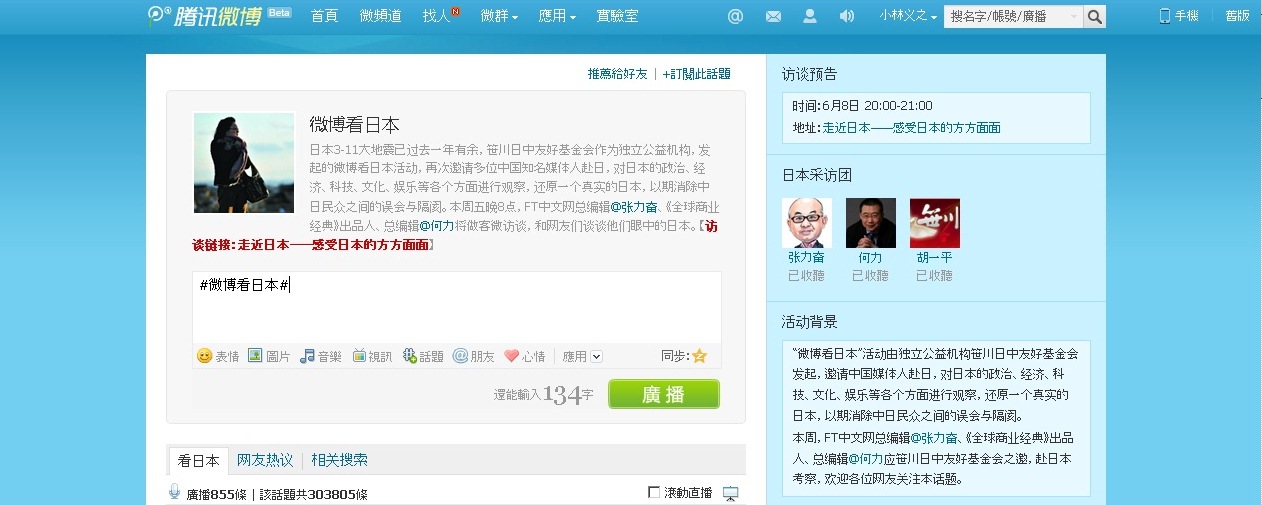Expand the 應用 menu in top navigation
Image resolution: width=1262 pixels, height=505 pixels.
557,16
